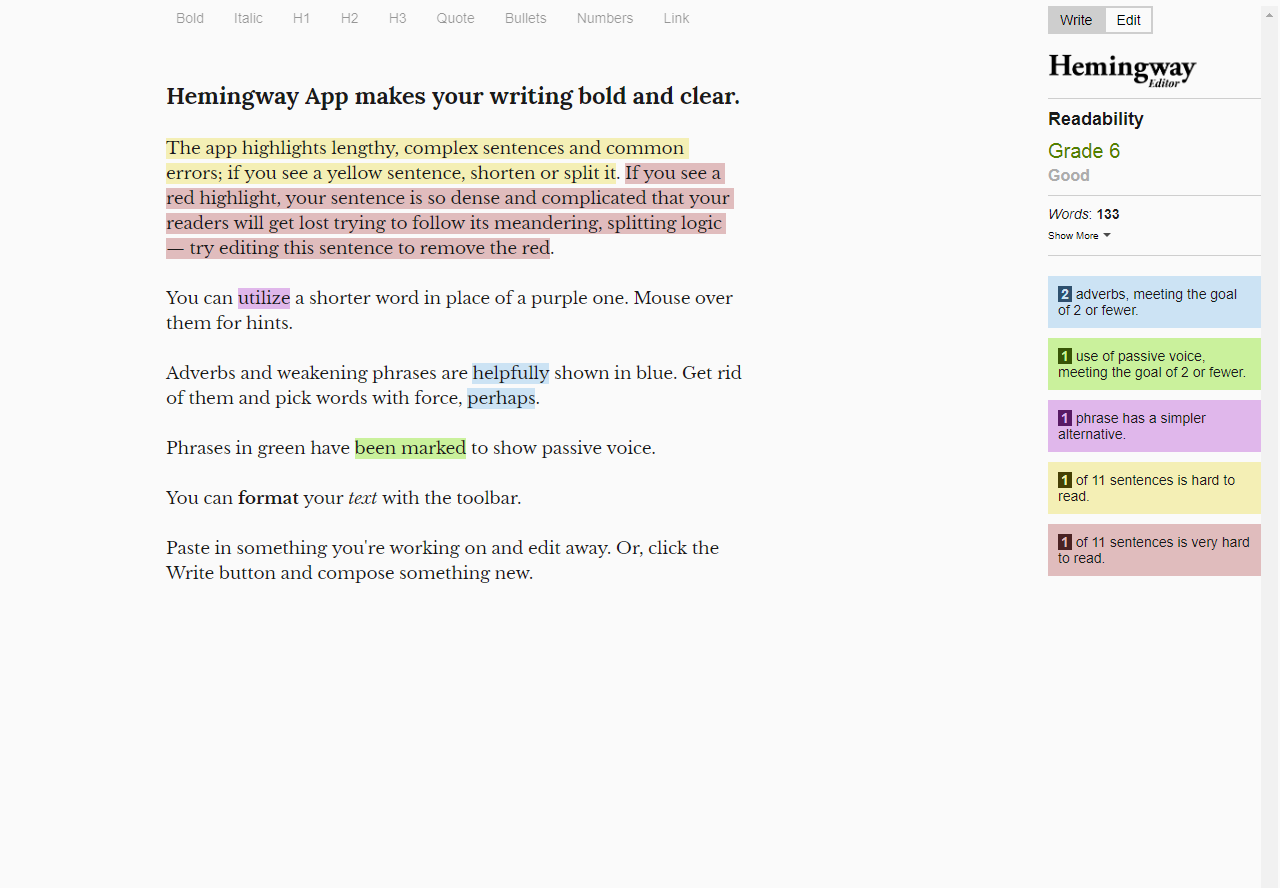Viewport: 1280px width, 888px height.
Task: Click the blue highlighted word perhaps
Action: point(501,398)
